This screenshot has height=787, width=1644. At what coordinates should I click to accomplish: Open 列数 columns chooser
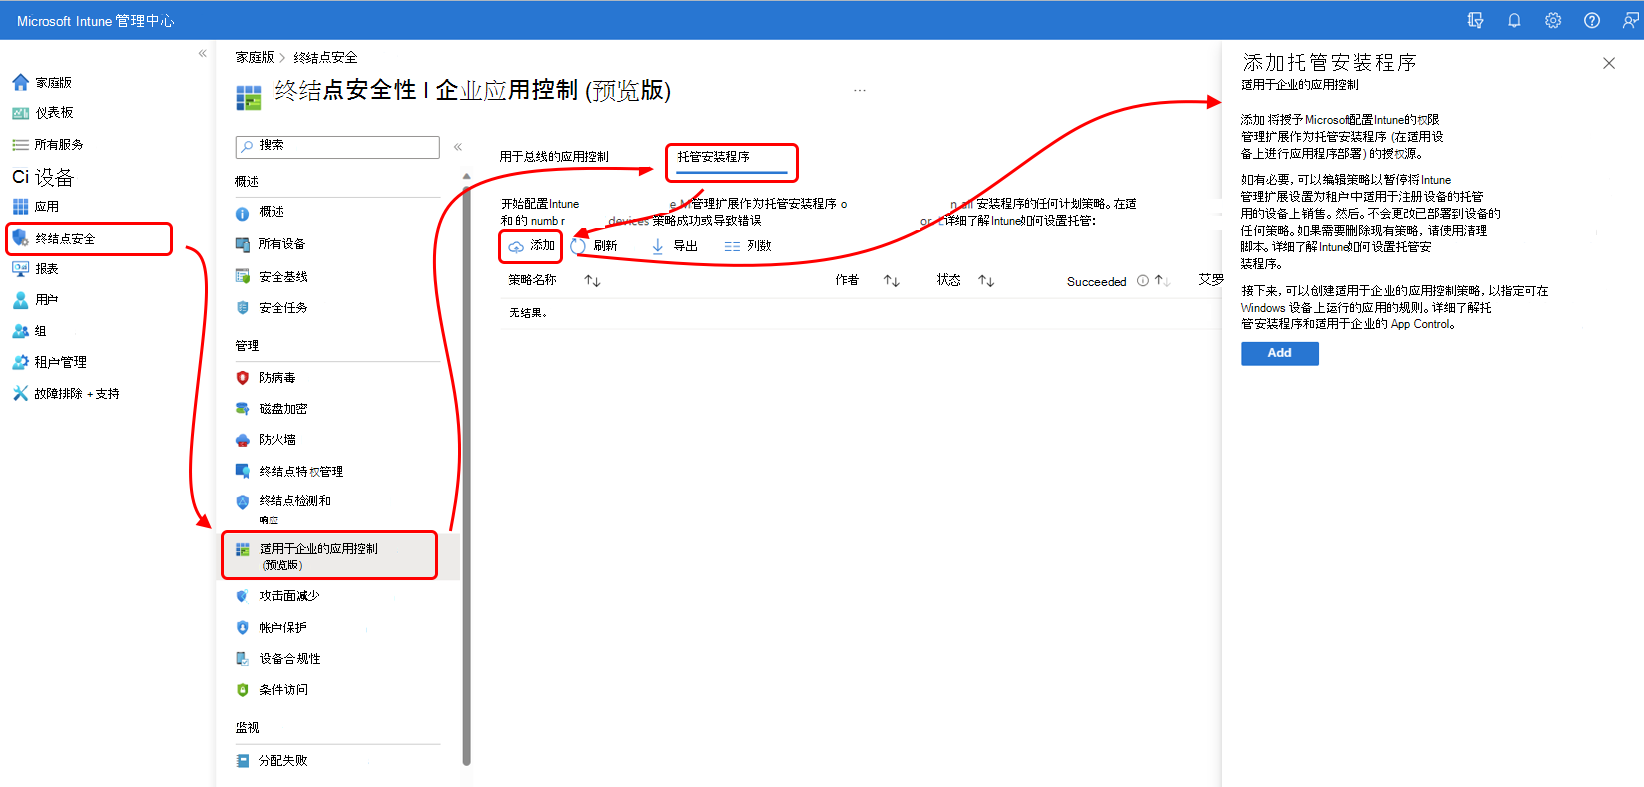748,246
